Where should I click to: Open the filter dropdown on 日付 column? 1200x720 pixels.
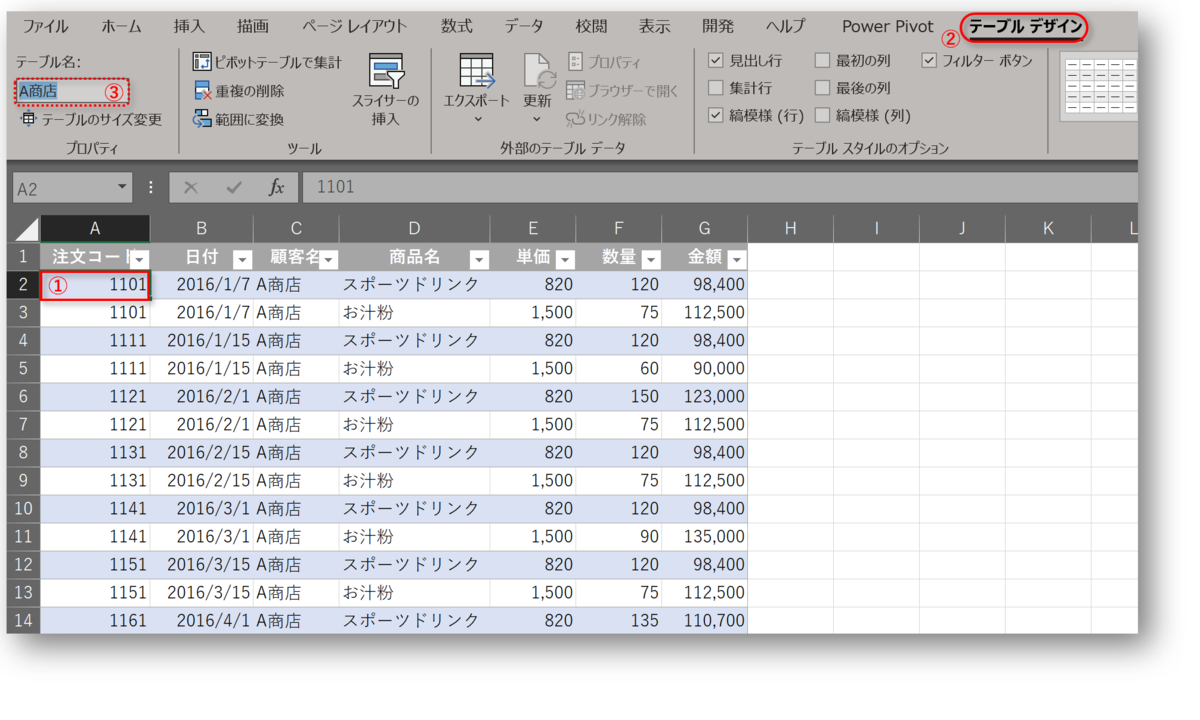click(242, 258)
